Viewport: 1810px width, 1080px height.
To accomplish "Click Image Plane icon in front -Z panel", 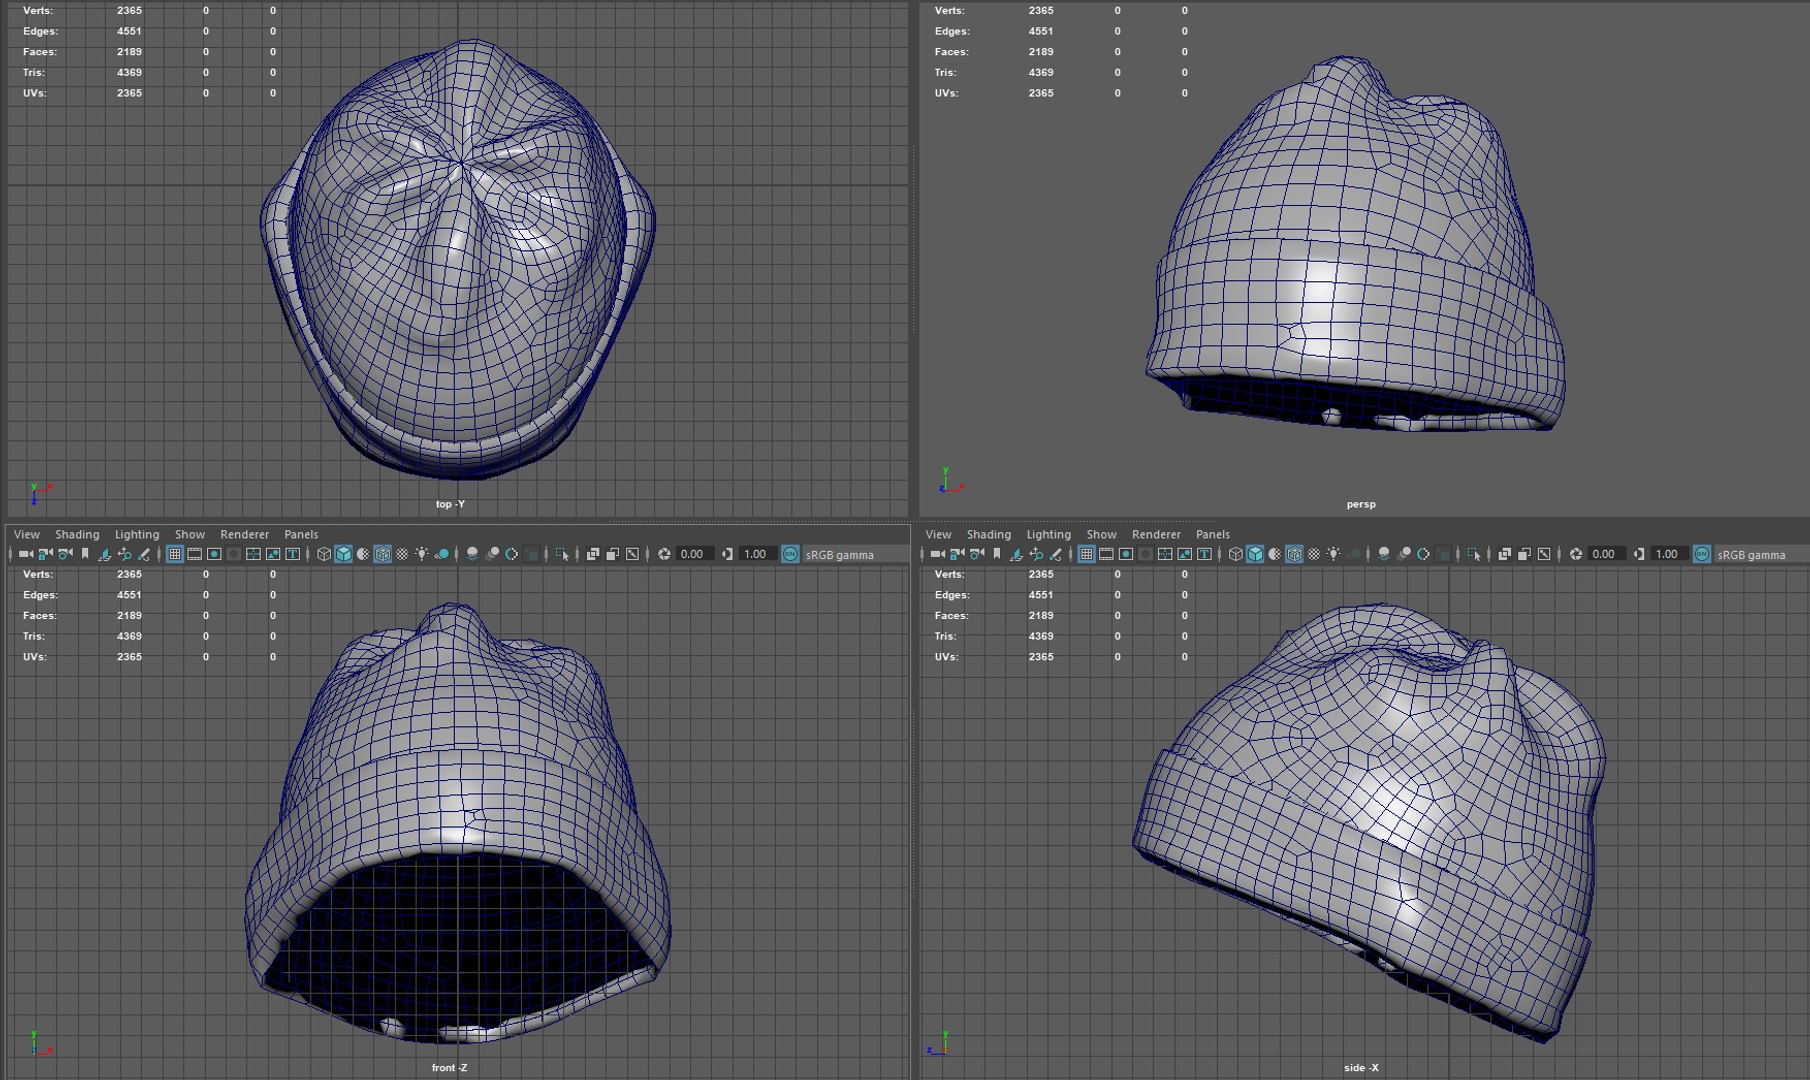I will point(104,554).
